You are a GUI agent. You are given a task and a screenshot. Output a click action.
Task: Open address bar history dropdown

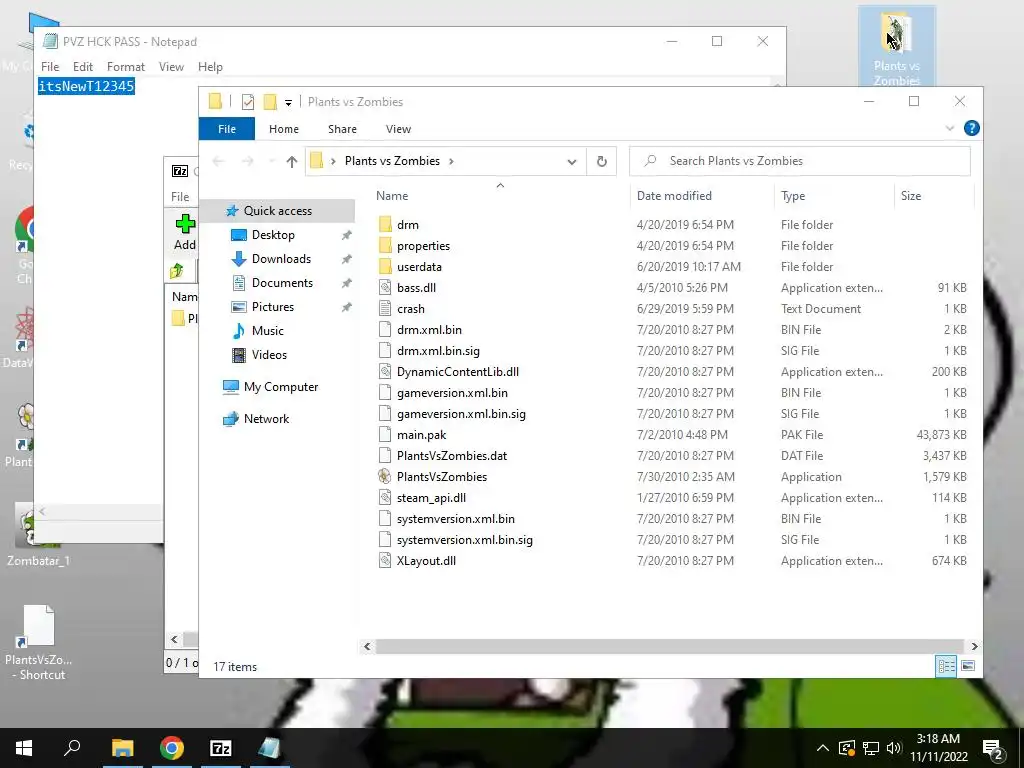(x=571, y=161)
